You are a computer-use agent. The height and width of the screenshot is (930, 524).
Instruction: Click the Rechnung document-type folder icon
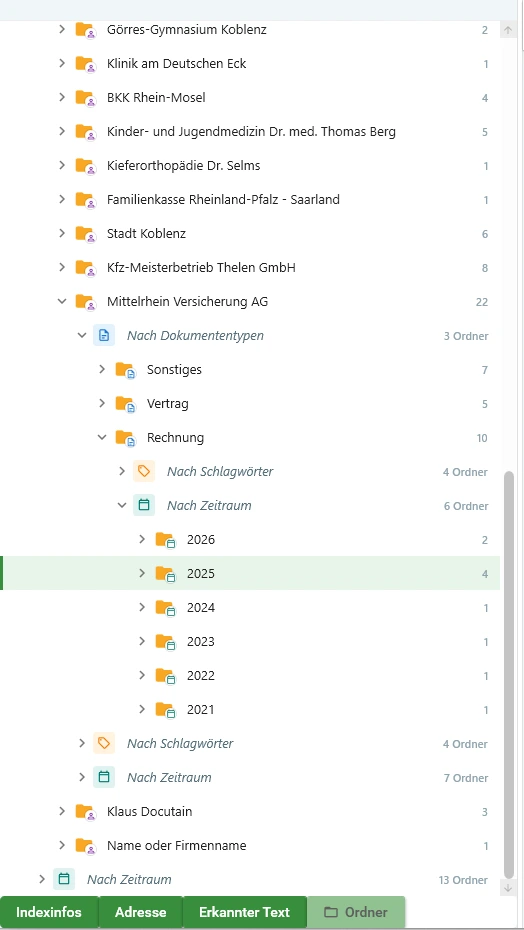125,438
